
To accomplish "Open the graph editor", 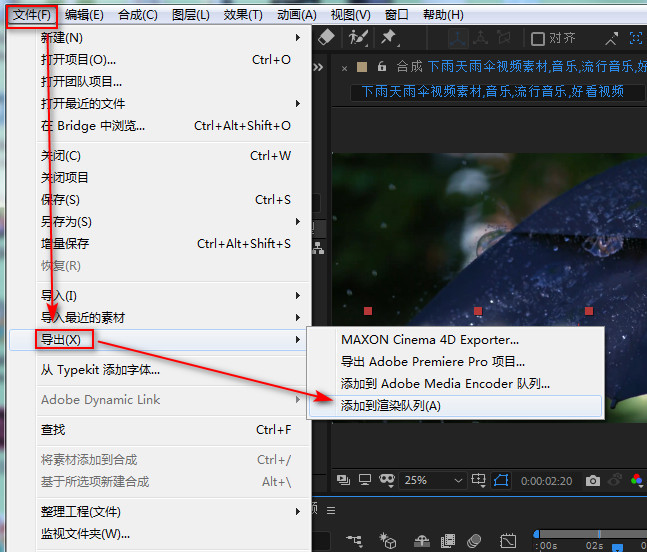I will click(x=508, y=540).
